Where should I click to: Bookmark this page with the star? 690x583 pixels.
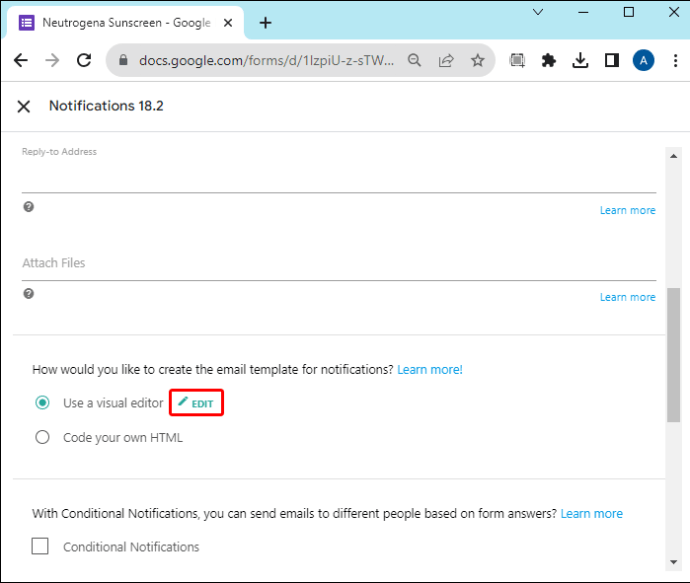(477, 60)
